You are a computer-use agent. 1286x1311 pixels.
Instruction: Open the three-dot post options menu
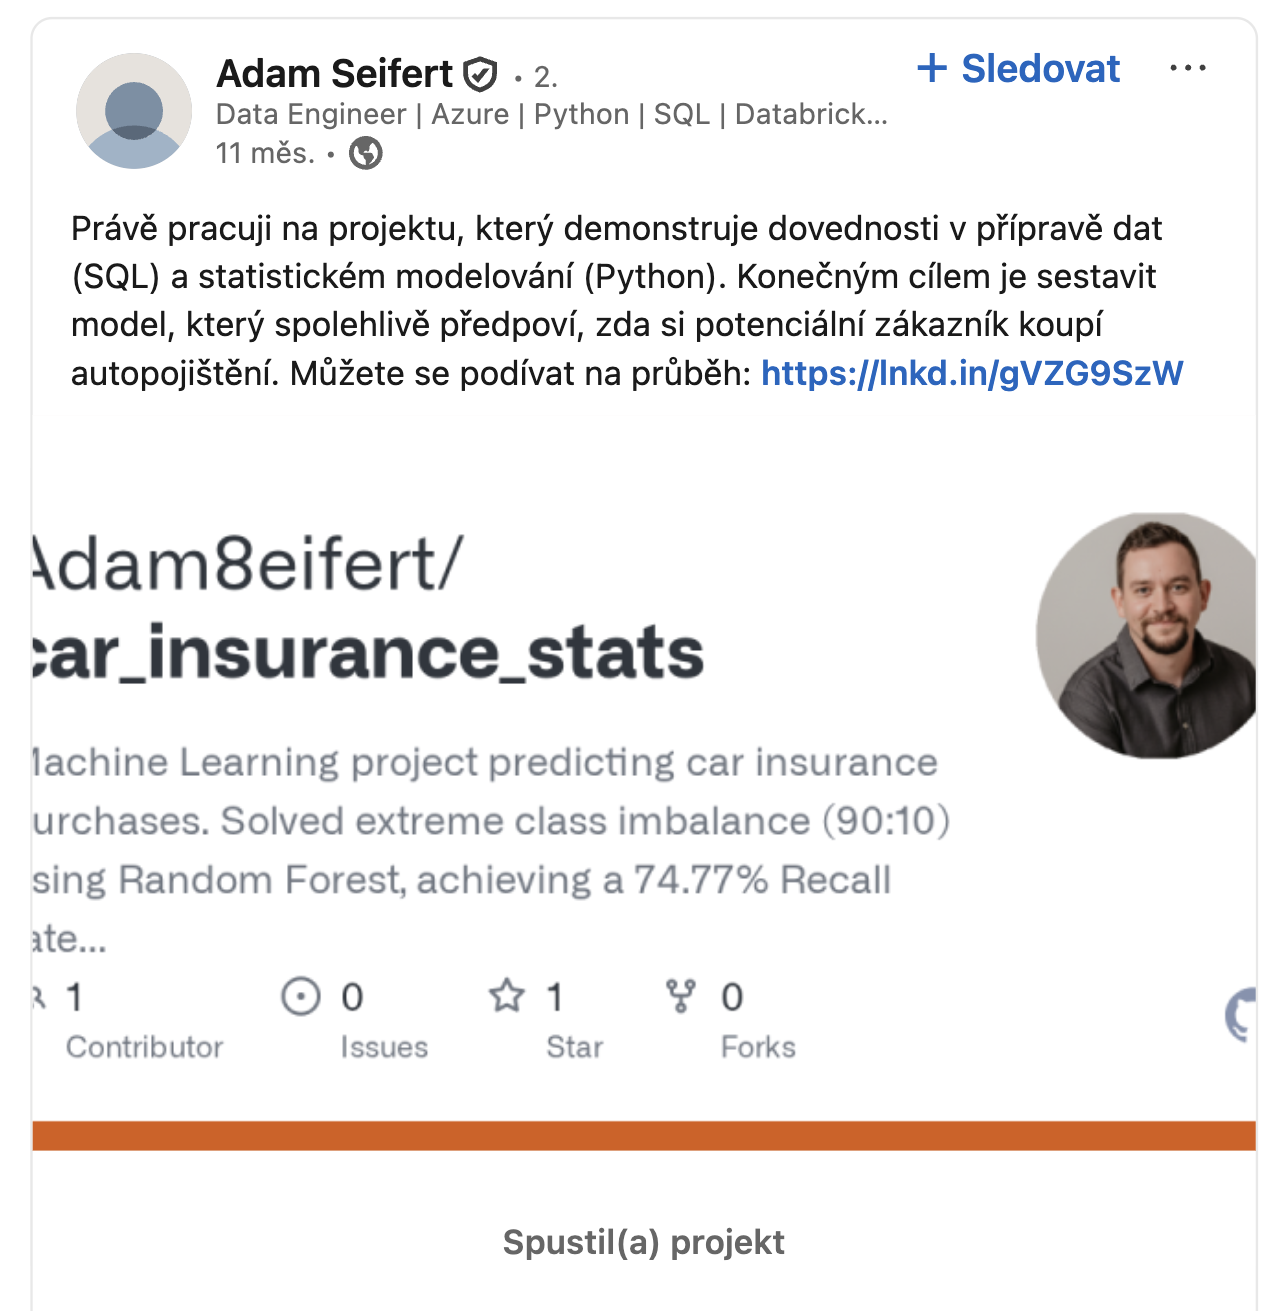[1188, 68]
